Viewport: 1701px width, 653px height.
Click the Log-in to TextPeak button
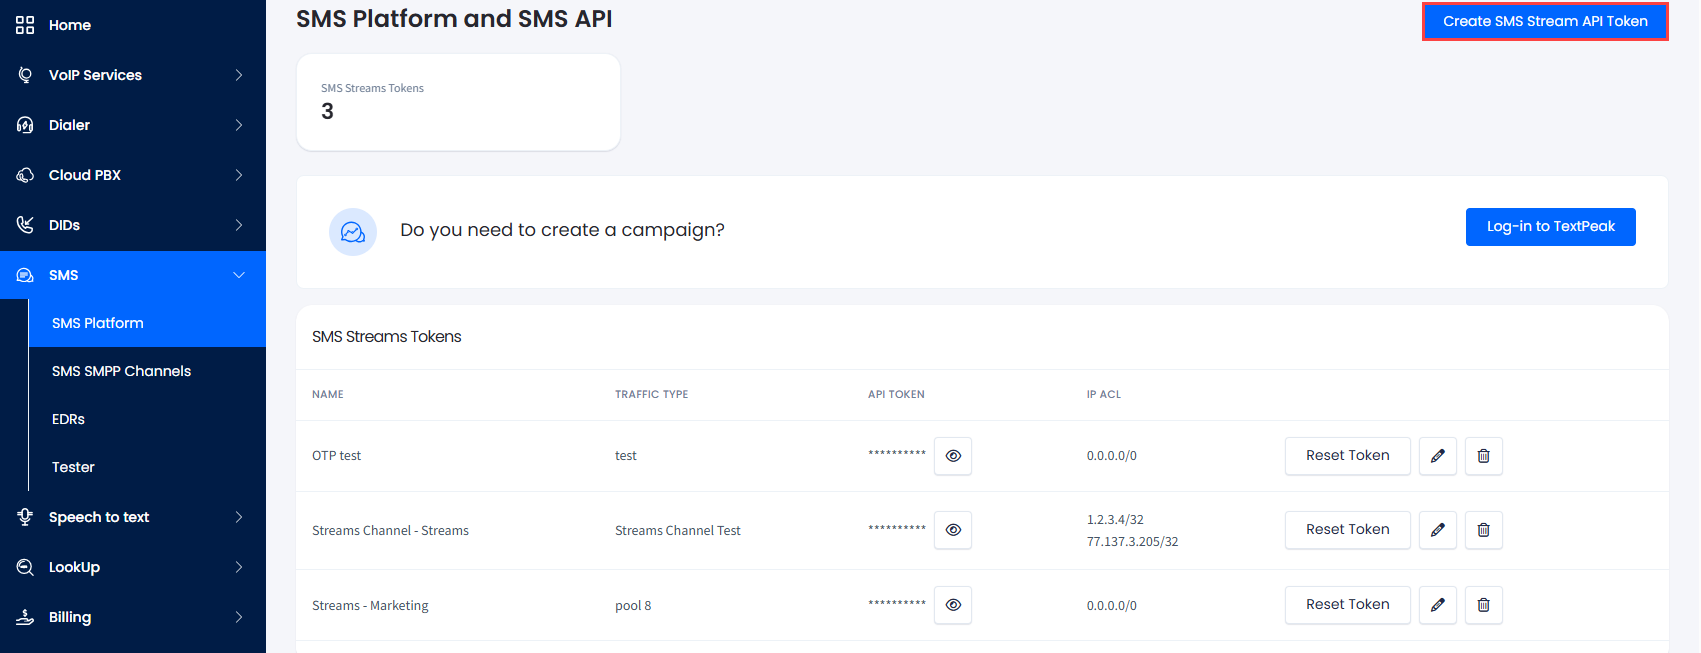tap(1551, 227)
